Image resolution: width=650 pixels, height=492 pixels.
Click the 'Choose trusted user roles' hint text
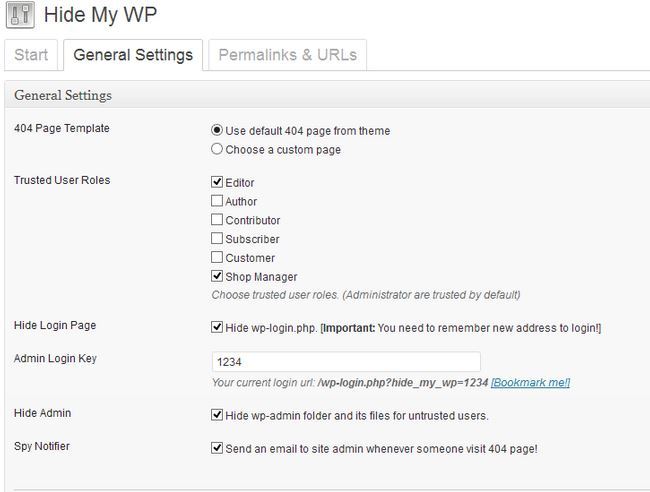366,295
